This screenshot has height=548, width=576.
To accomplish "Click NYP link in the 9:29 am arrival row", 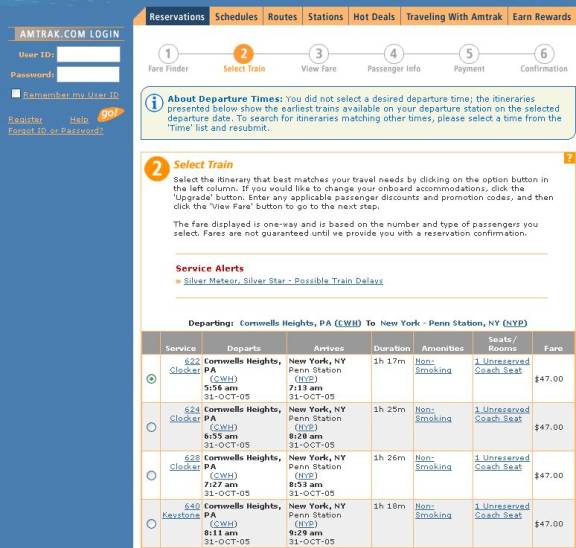I will point(306,524).
